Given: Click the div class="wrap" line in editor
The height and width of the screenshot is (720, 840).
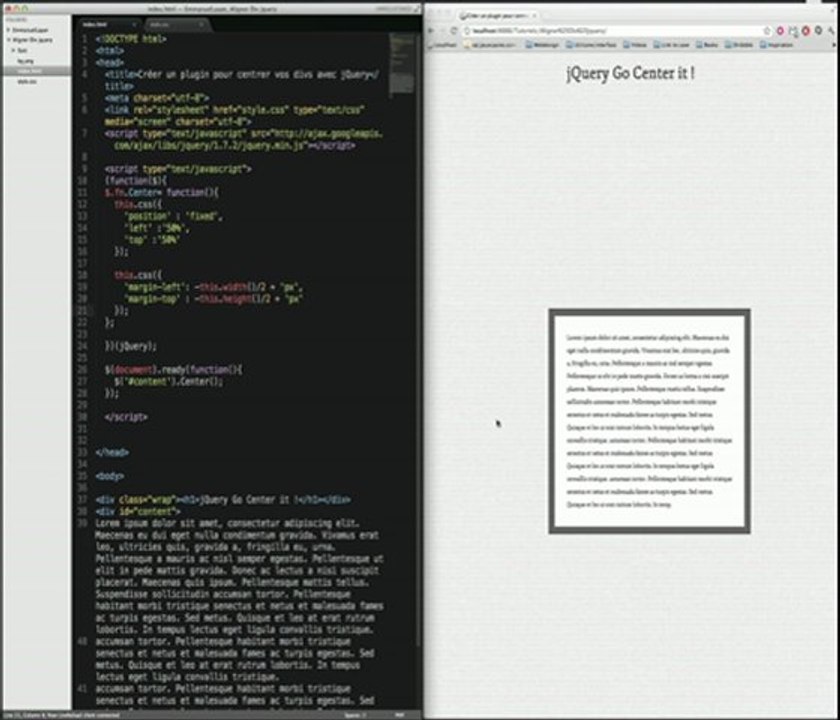Looking at the screenshot, I should pos(223,499).
